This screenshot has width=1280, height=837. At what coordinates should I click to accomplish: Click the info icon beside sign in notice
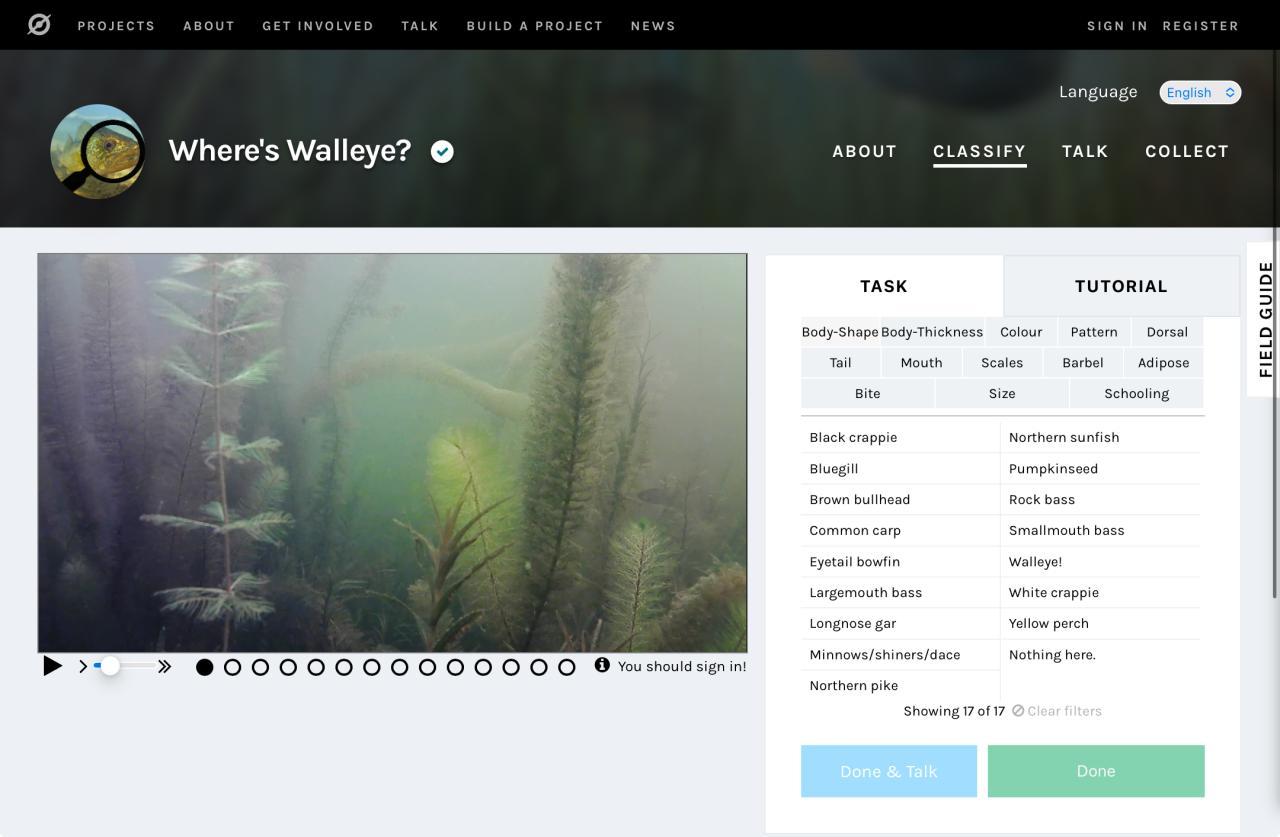[x=602, y=665]
